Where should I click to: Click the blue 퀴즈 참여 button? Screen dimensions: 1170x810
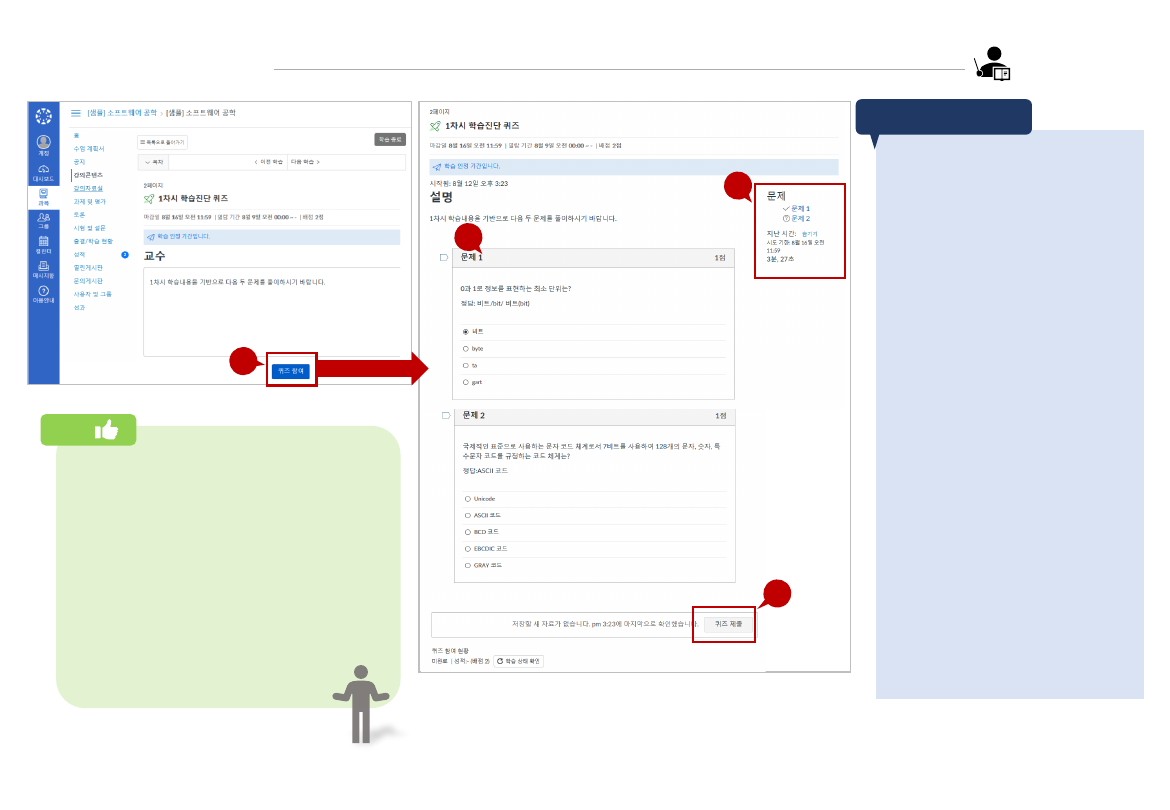coord(290,370)
